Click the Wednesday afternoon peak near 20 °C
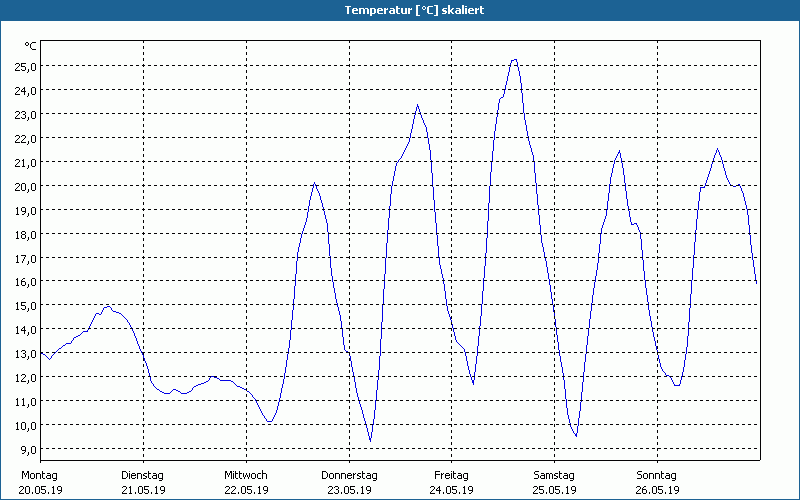The image size is (800, 500). click(314, 183)
